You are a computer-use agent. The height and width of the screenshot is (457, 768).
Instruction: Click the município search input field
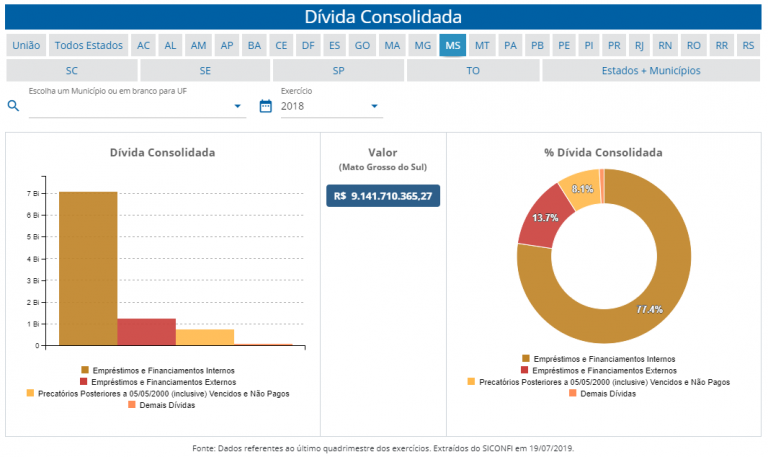click(130, 106)
